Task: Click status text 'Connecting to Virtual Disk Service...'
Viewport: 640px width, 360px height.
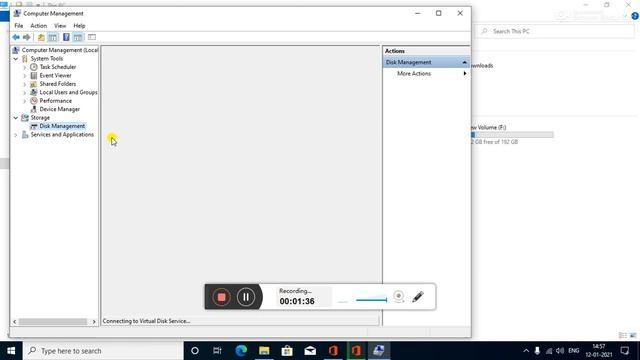Action: click(146, 321)
